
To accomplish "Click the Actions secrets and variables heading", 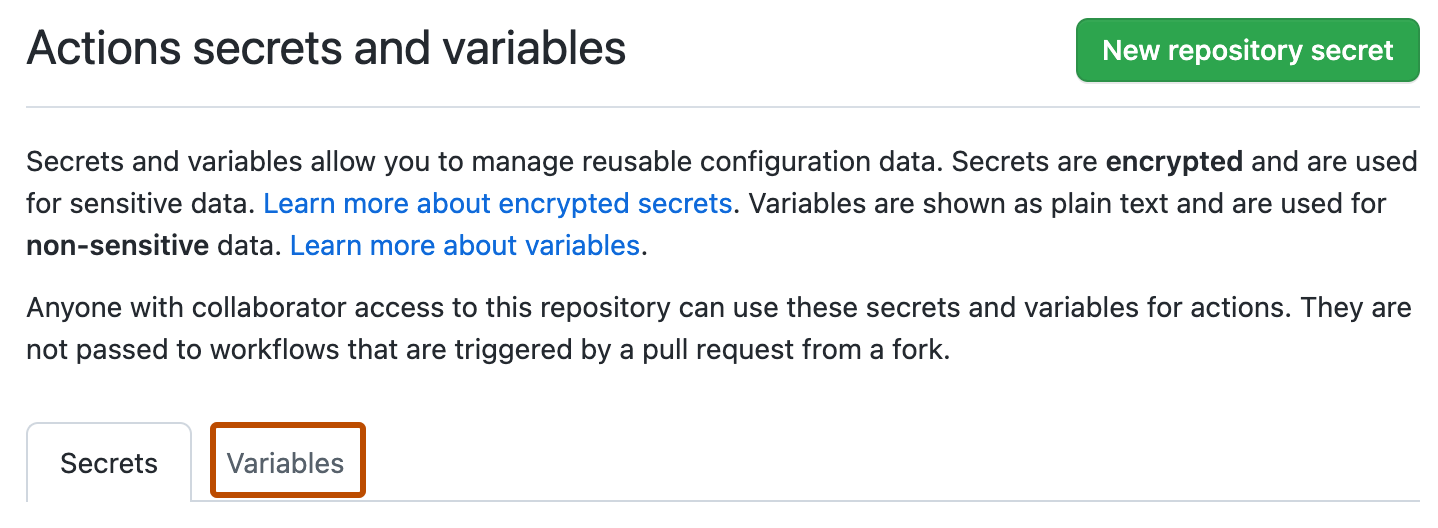I will point(326,48).
